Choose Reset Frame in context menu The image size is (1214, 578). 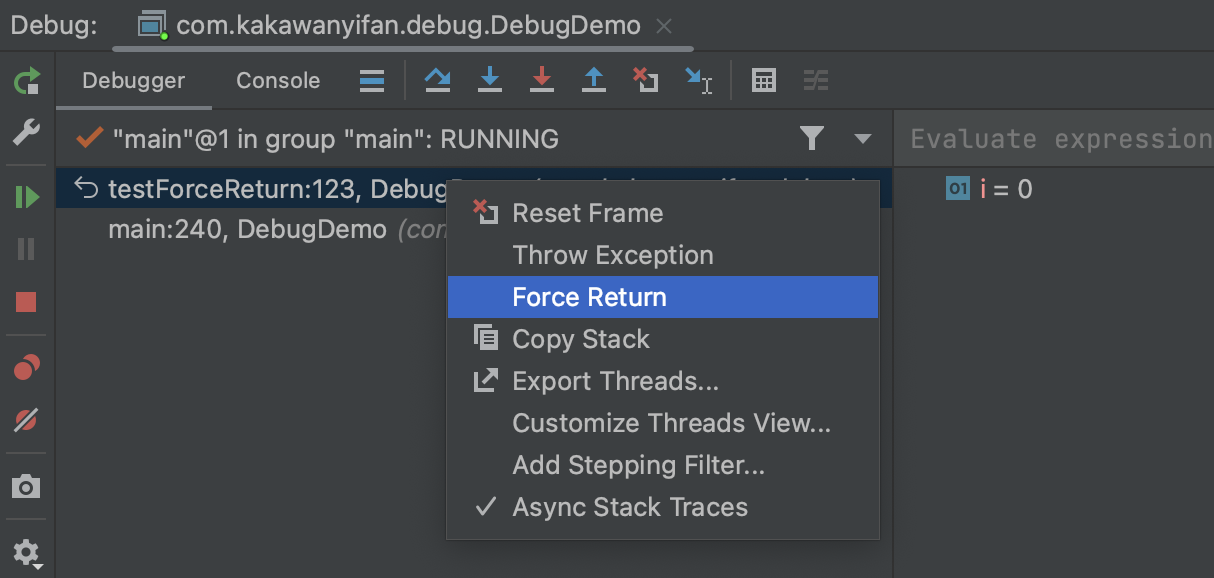587,213
